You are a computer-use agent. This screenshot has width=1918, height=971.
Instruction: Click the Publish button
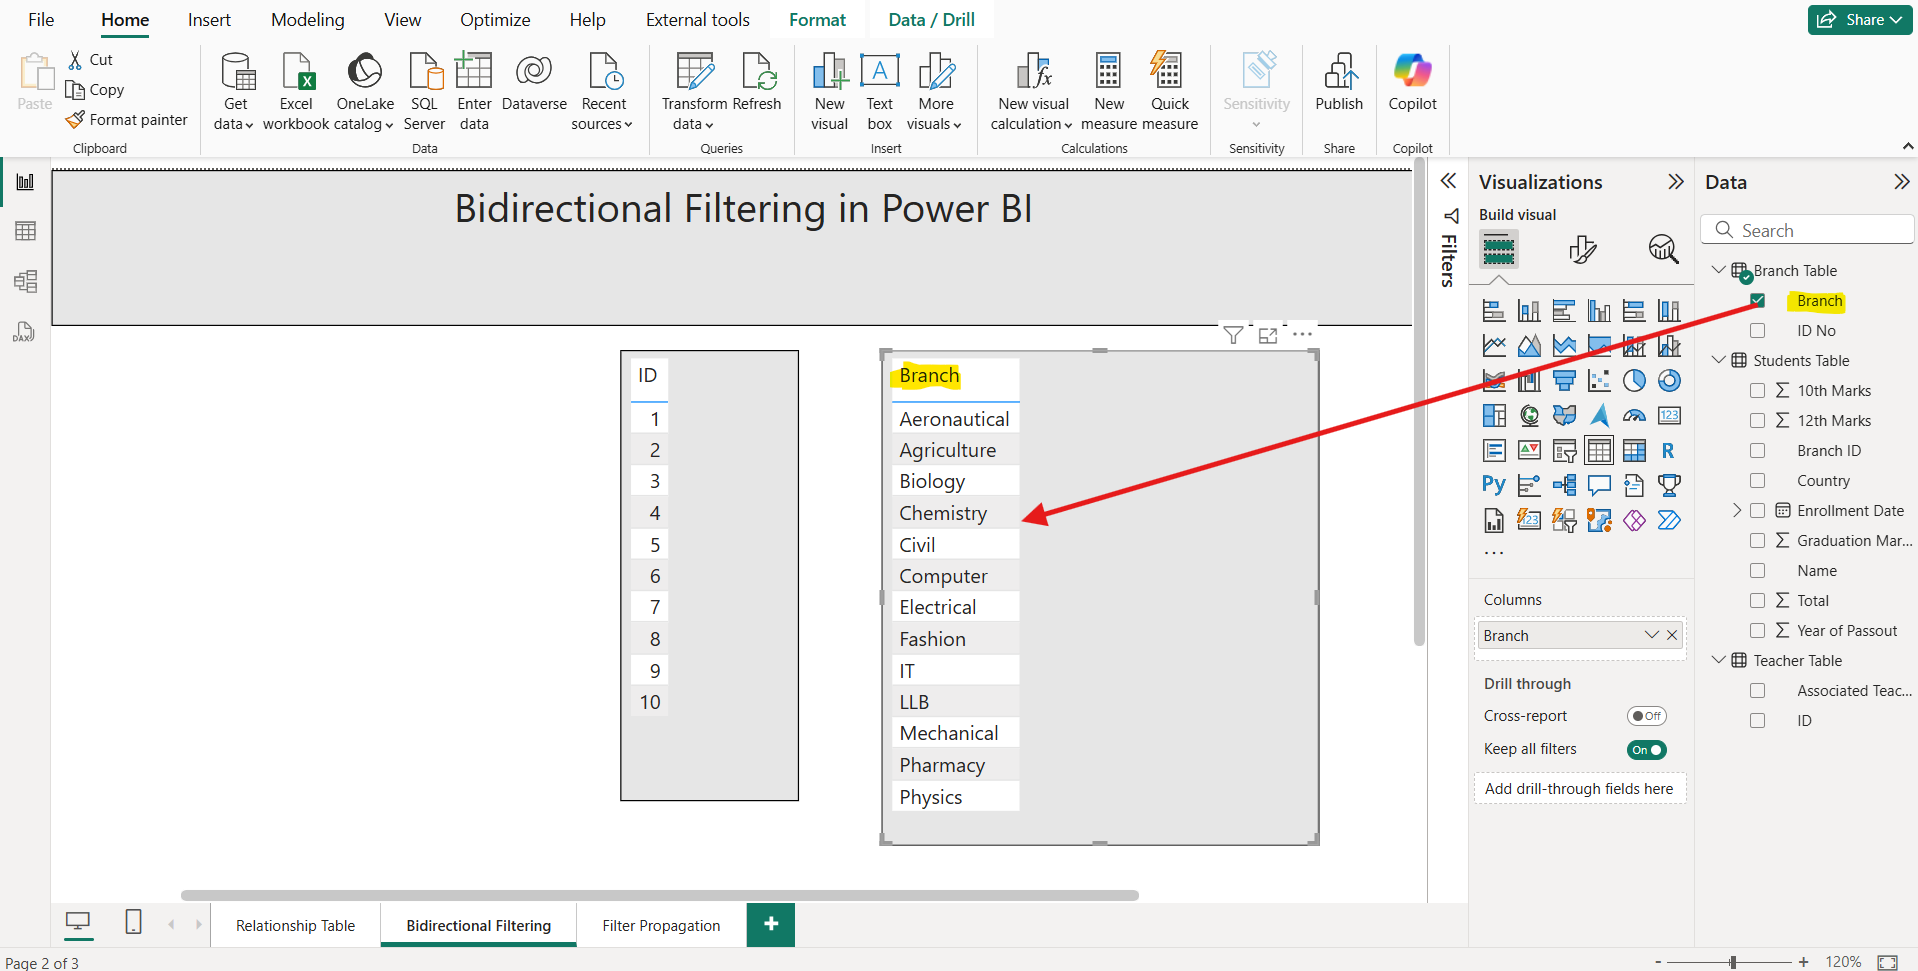1339,83
